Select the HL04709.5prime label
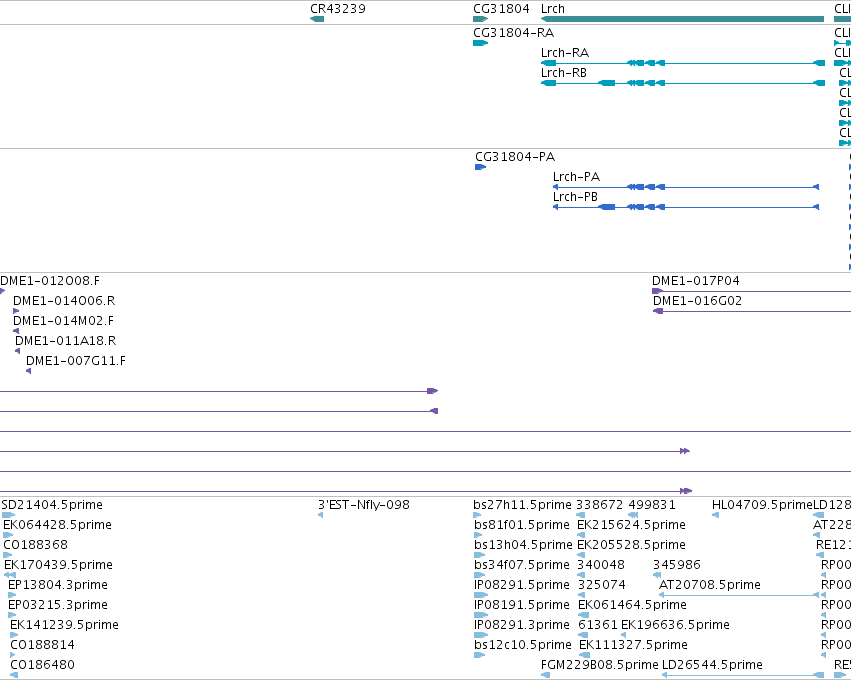The height and width of the screenshot is (680, 851). pyautogui.click(x=762, y=505)
